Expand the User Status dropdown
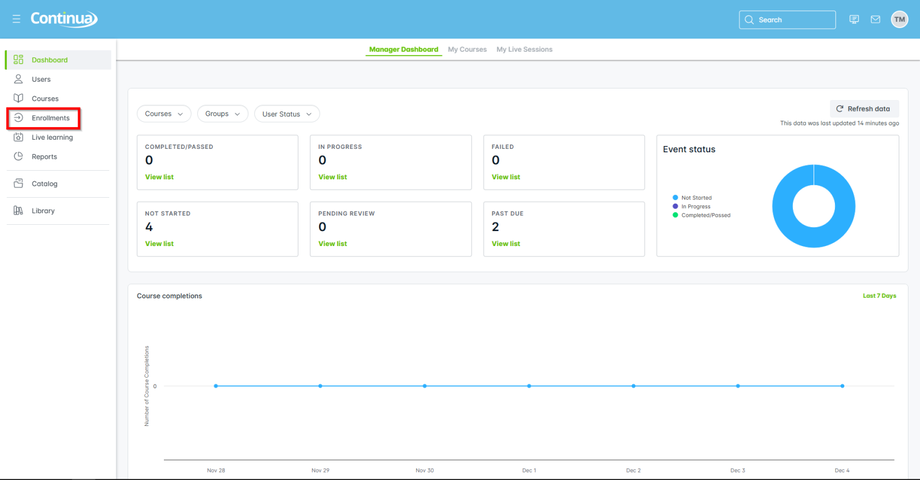 (x=287, y=114)
